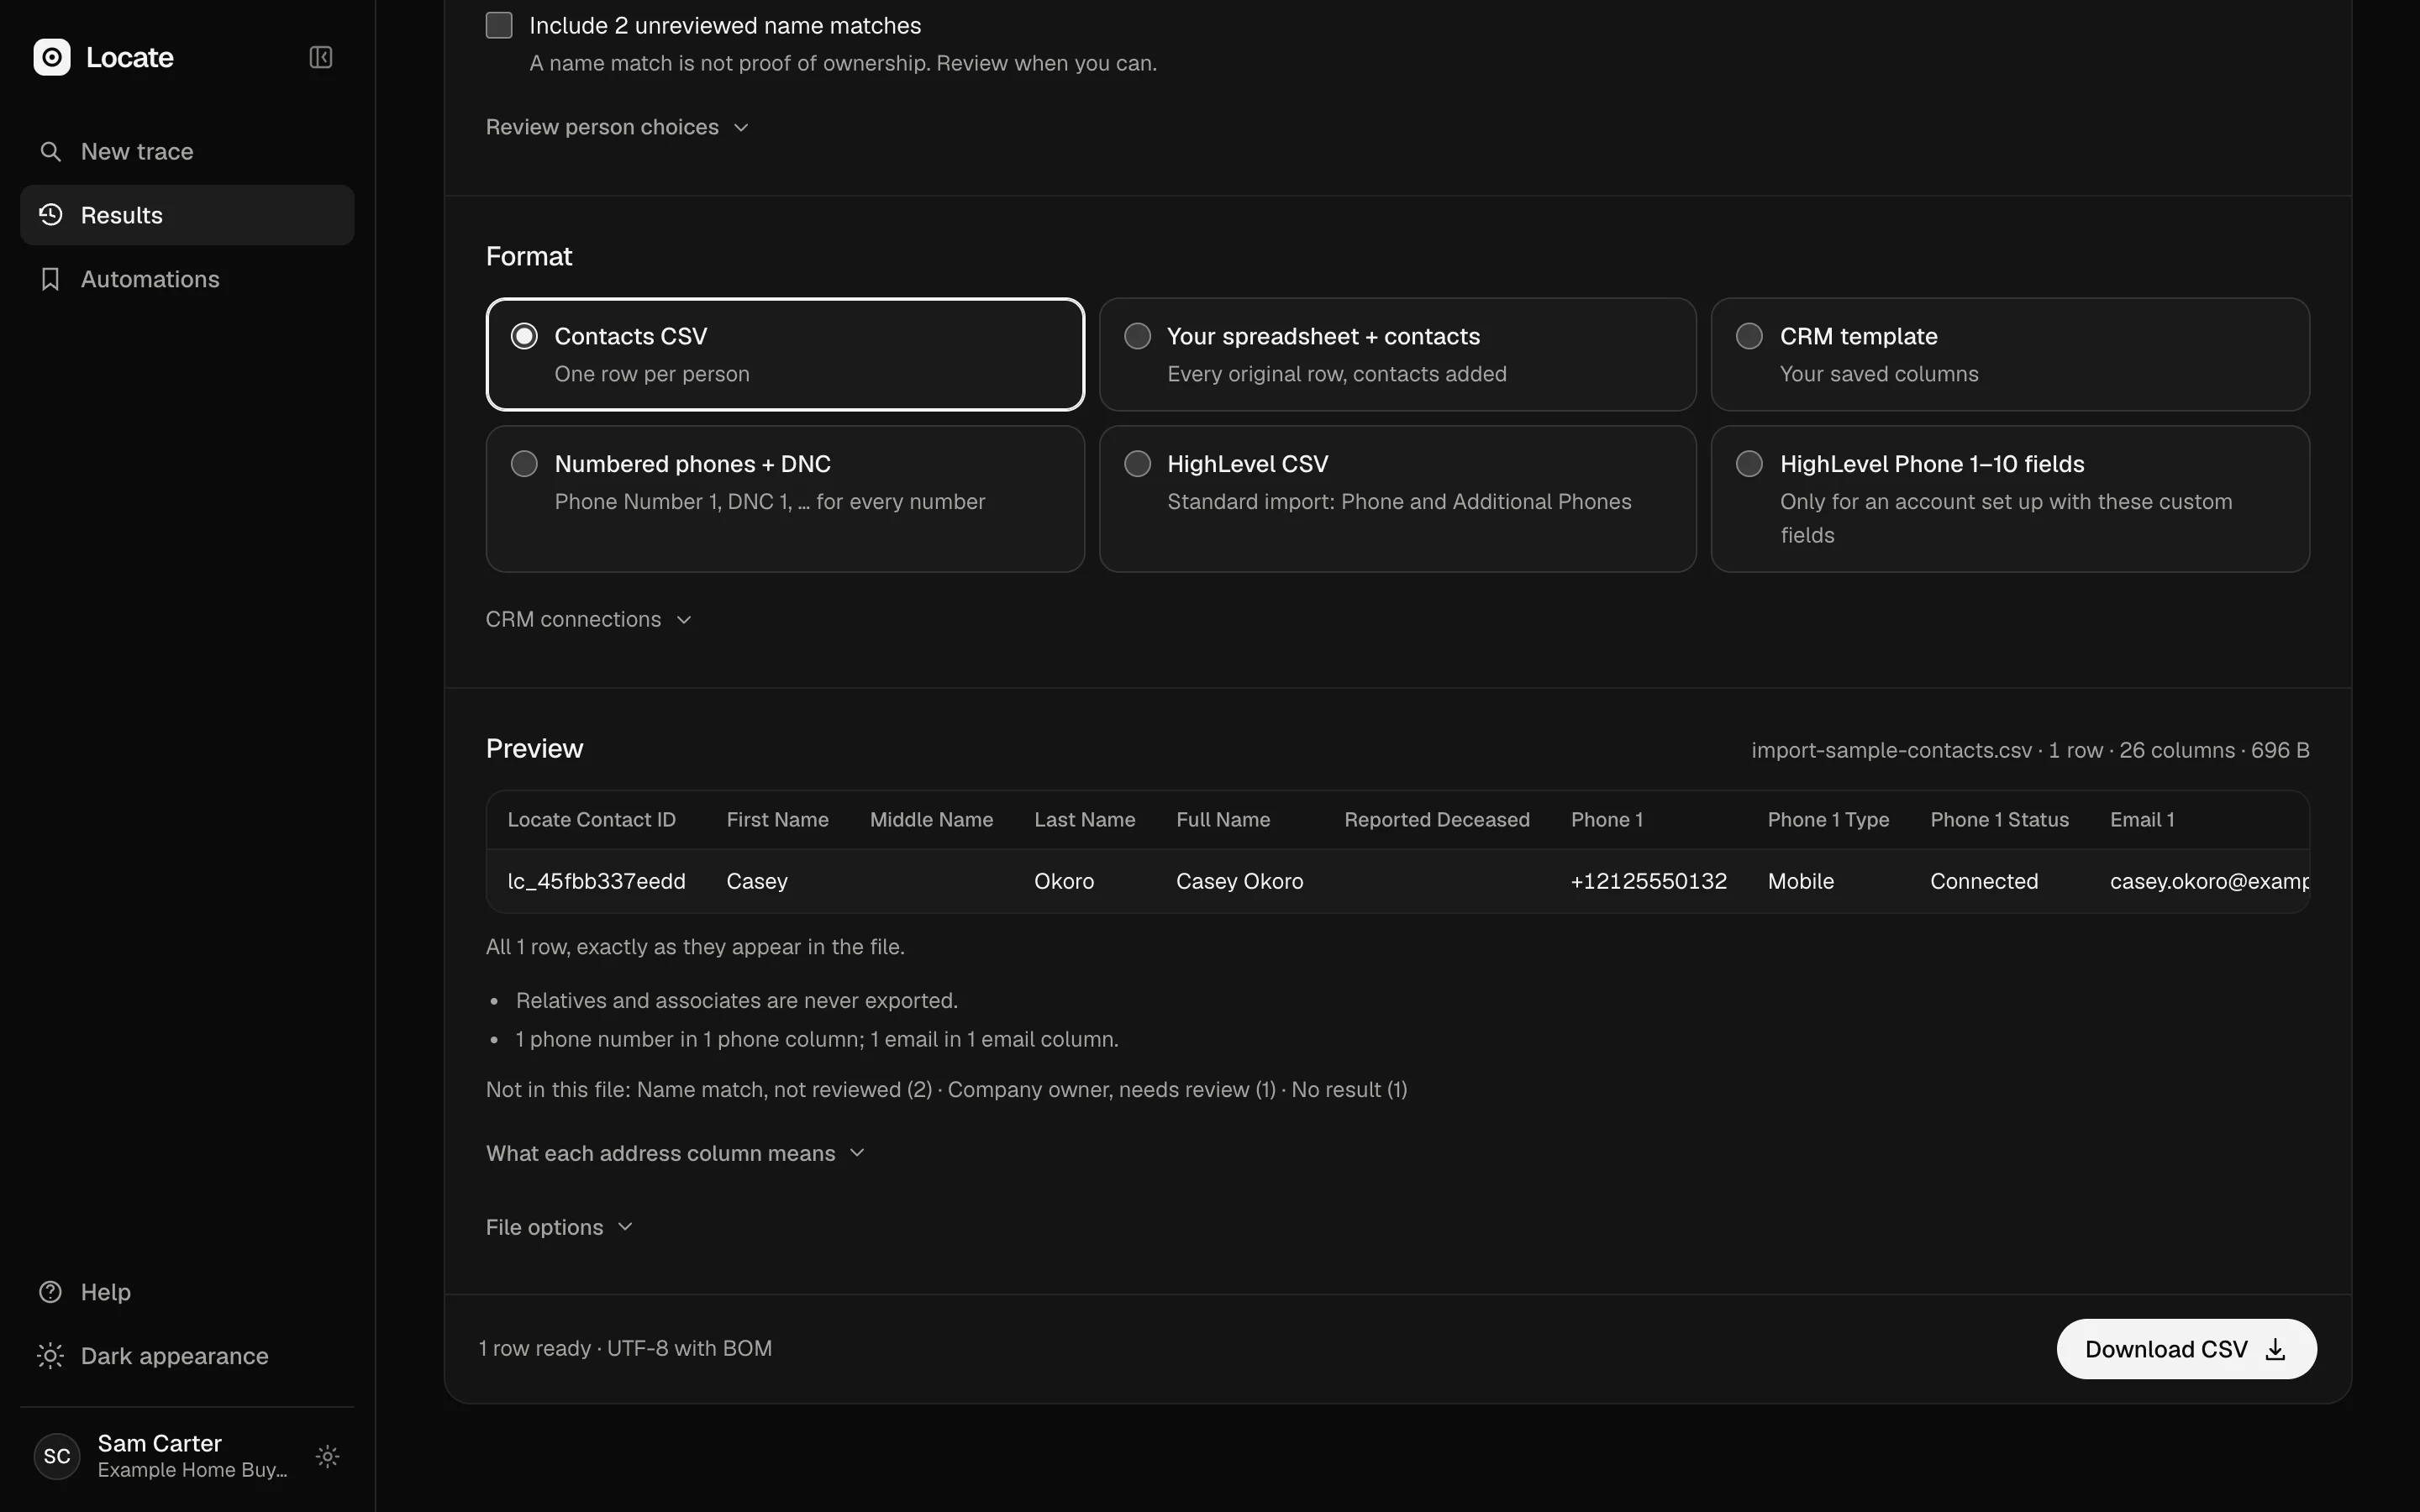This screenshot has width=2420, height=1512.
Task: Click the Okoro last name cell
Action: point(1063,881)
